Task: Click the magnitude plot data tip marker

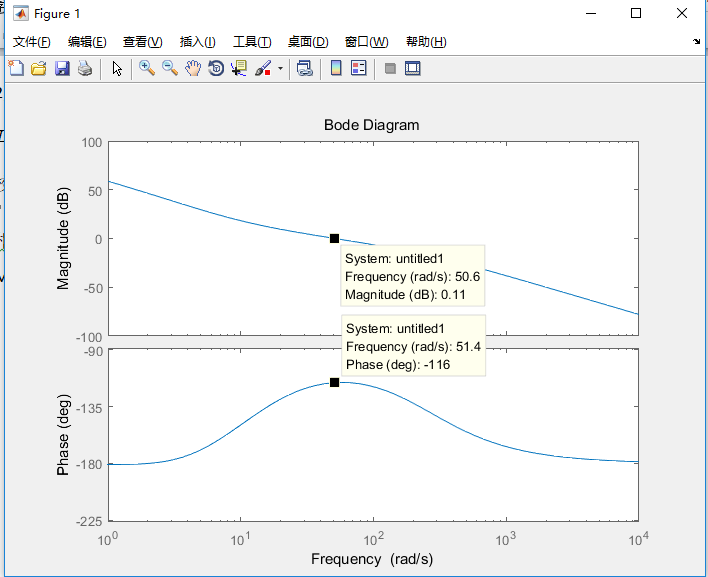Action: pyautogui.click(x=334, y=238)
